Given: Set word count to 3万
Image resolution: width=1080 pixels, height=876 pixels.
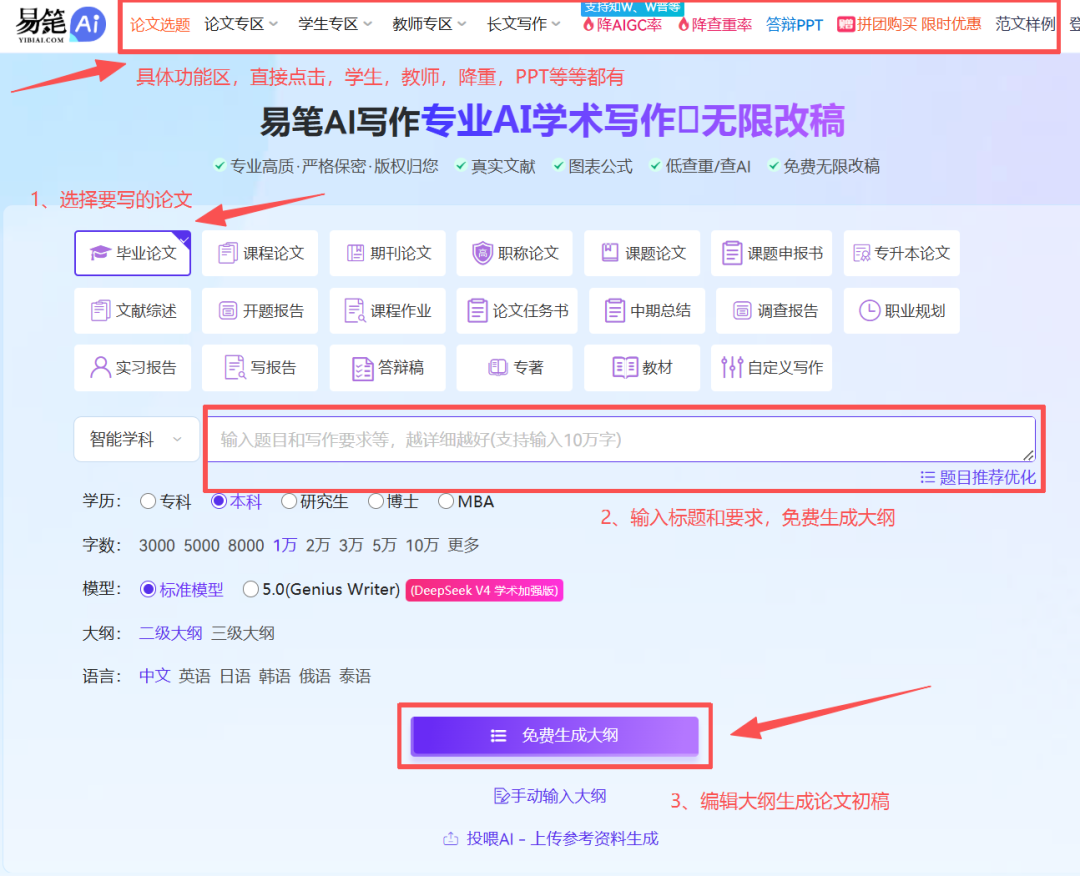Looking at the screenshot, I should [x=351, y=545].
